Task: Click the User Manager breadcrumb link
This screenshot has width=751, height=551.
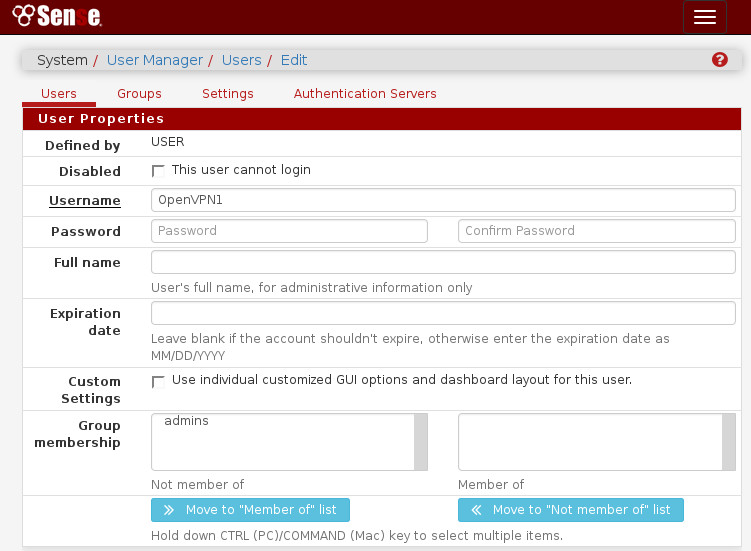Action: click(154, 60)
